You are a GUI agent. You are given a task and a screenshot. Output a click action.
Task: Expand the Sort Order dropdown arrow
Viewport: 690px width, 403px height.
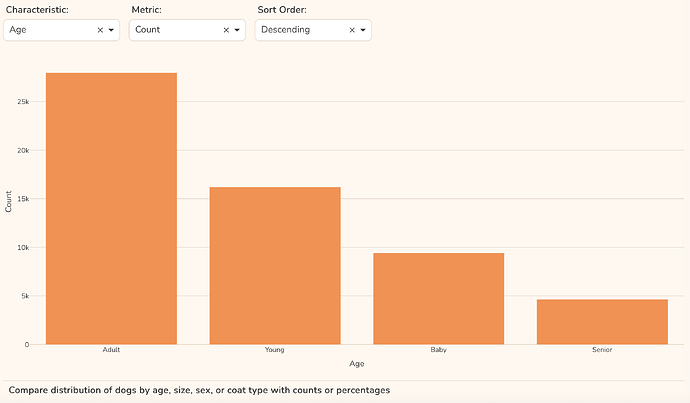click(x=363, y=30)
